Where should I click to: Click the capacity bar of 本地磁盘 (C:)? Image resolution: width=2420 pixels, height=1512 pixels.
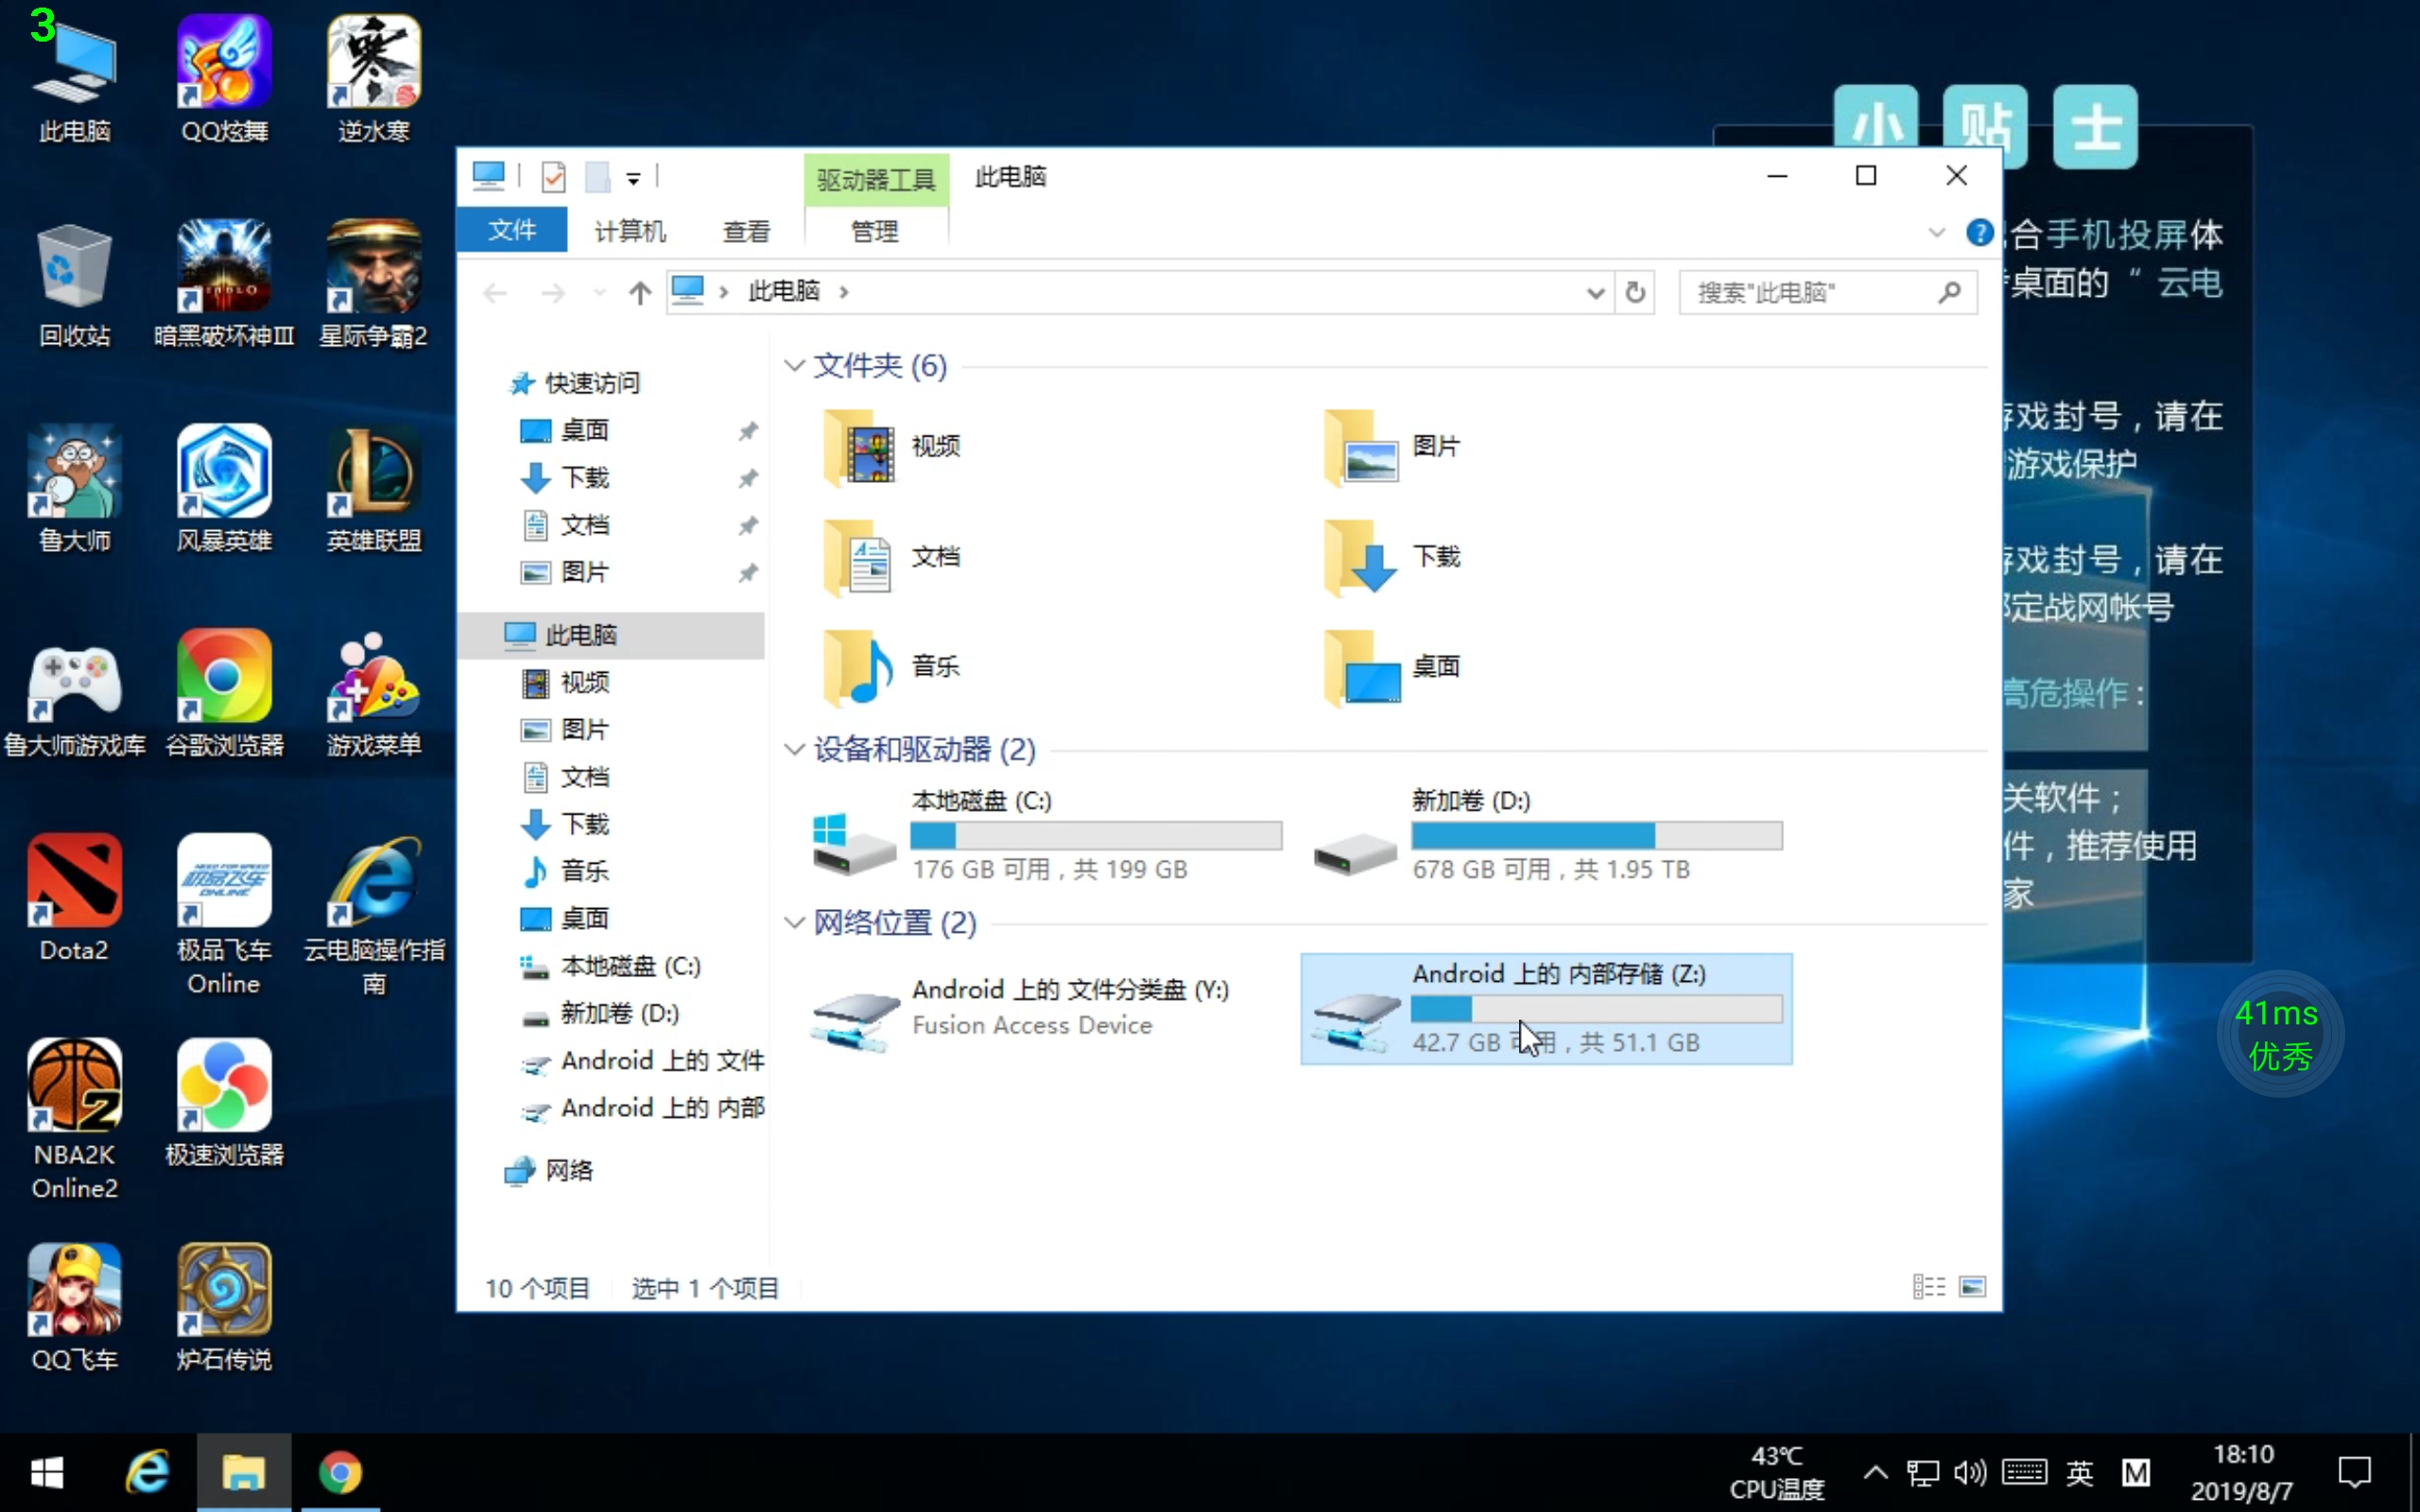(x=1095, y=835)
